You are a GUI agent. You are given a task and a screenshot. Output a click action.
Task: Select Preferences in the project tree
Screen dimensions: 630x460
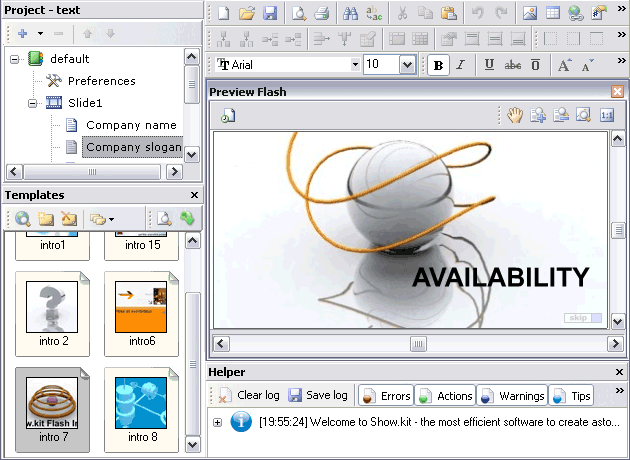click(102, 81)
